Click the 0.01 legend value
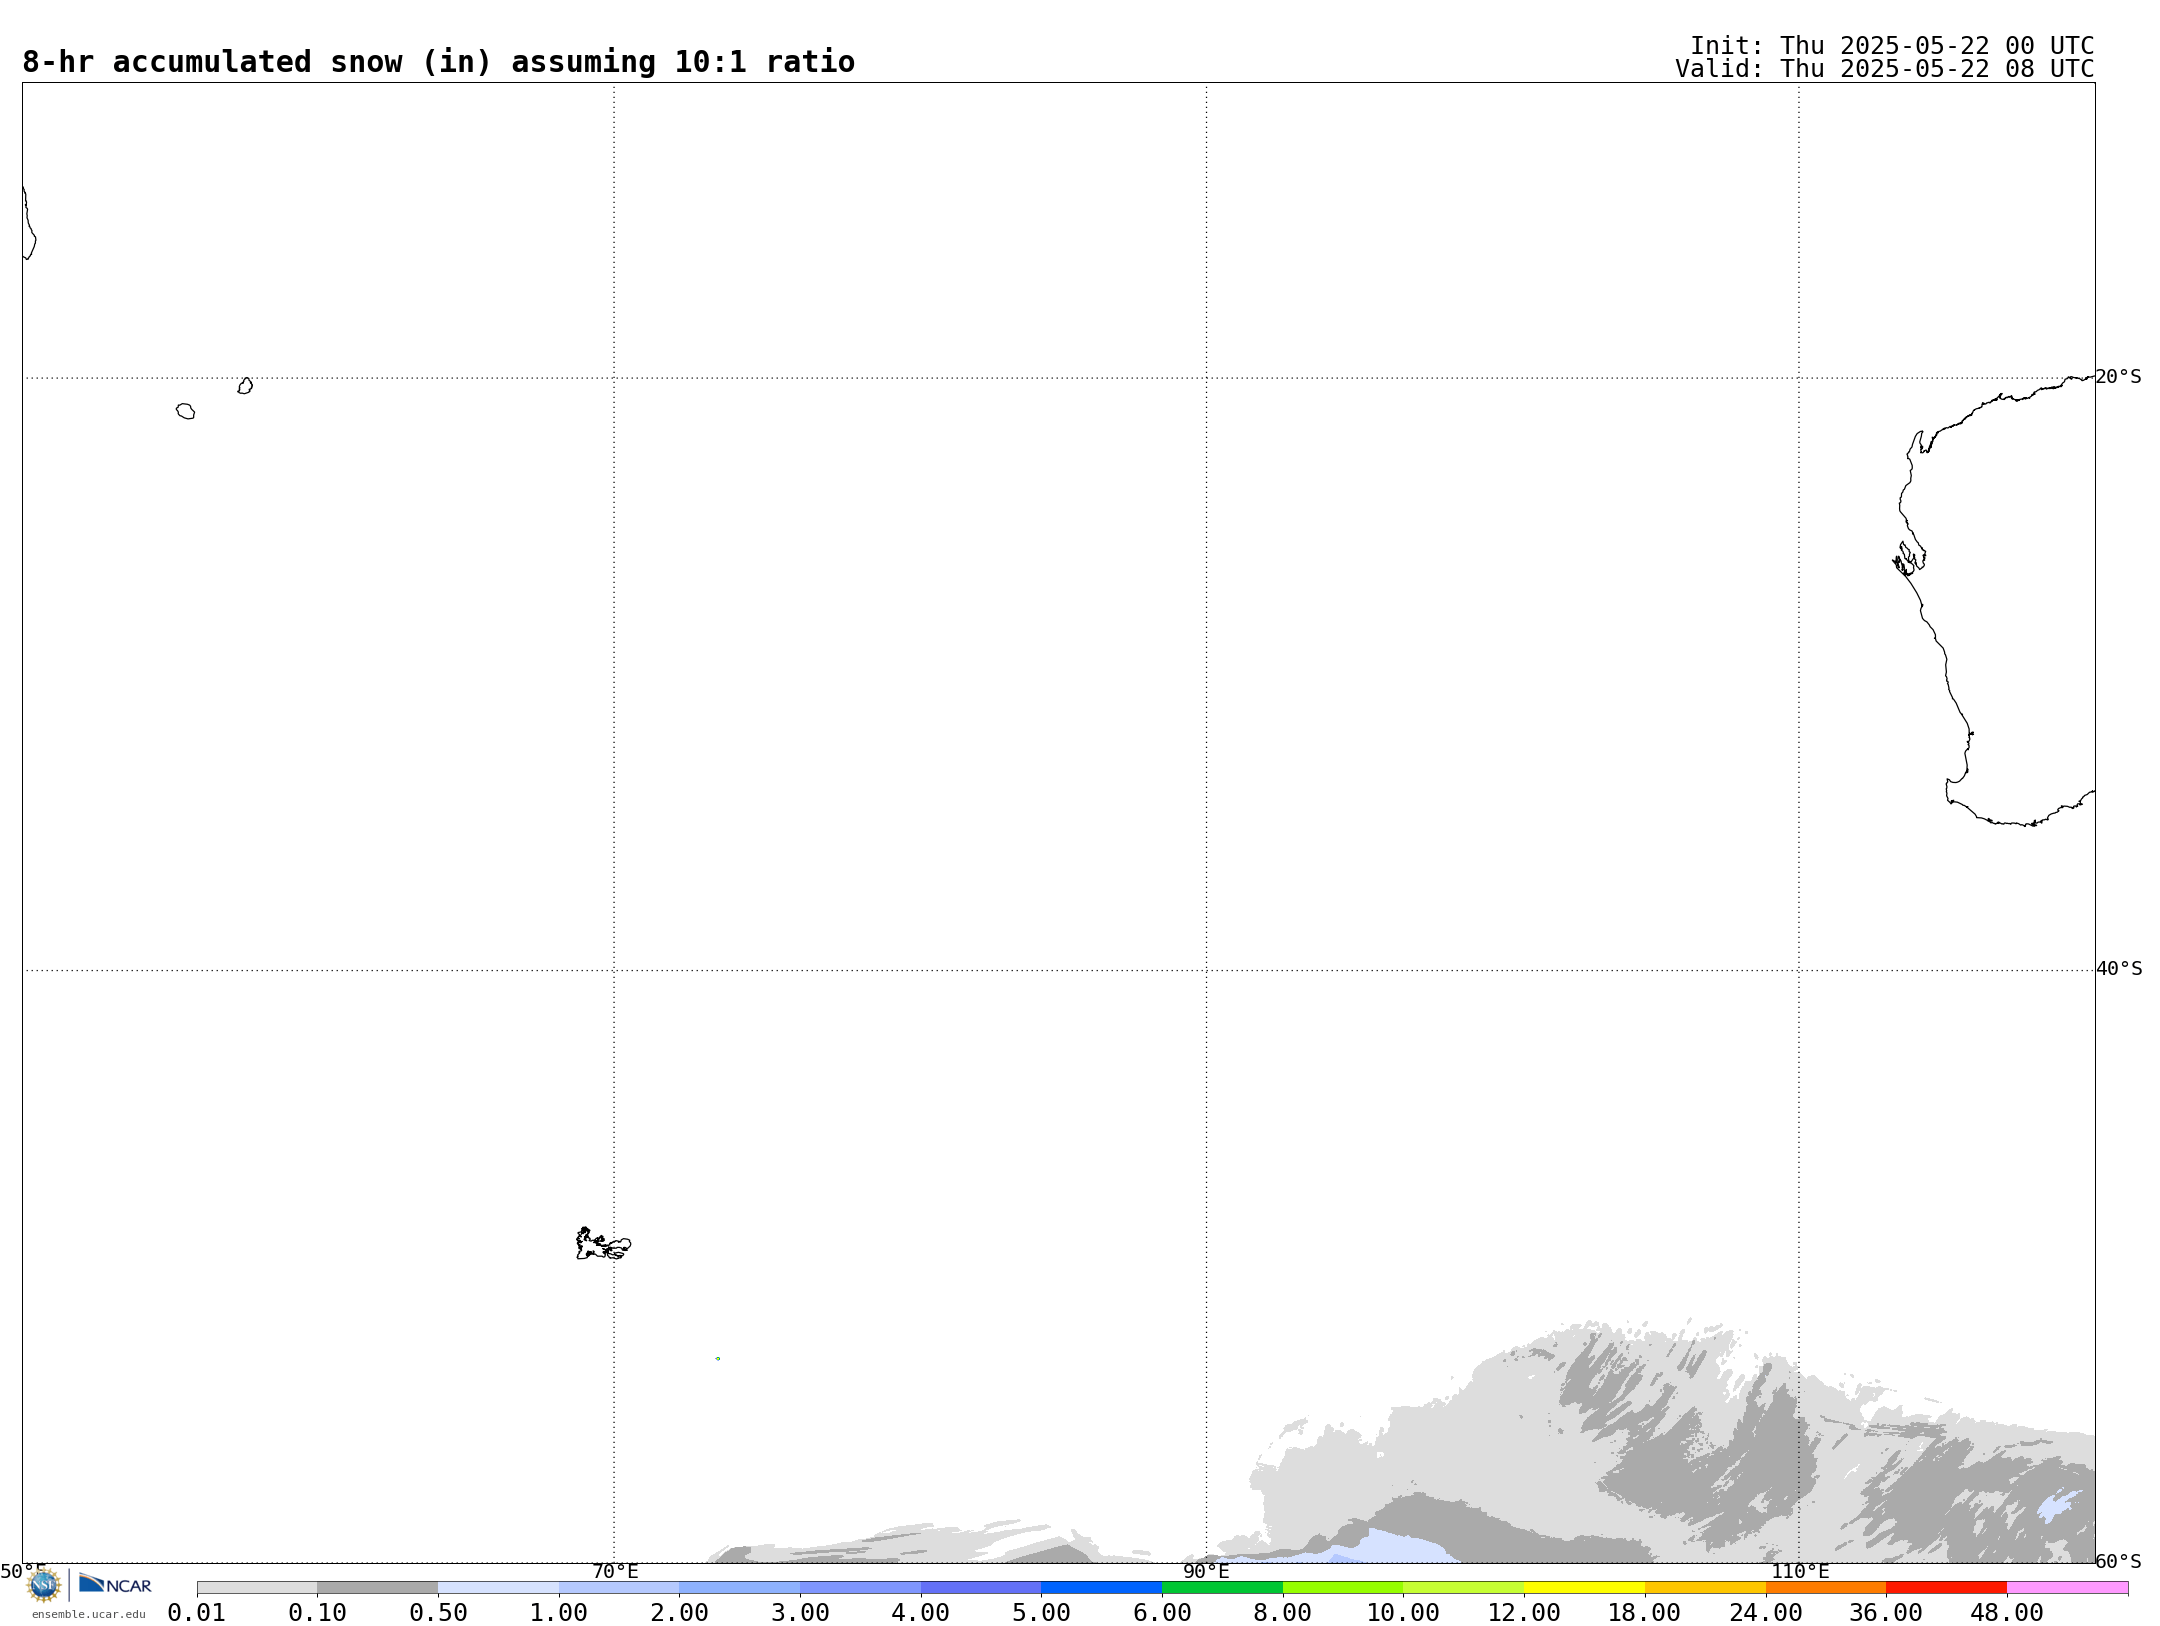 point(197,1613)
